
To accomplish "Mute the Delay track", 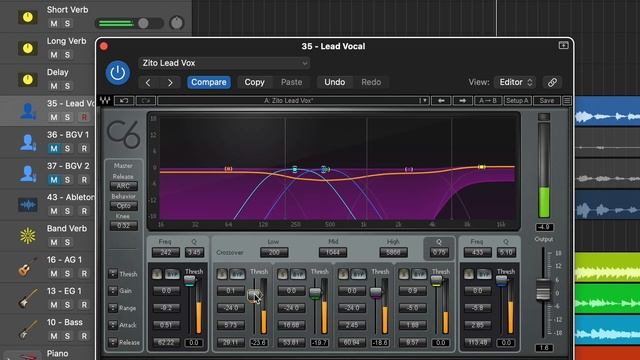I will point(53,86).
